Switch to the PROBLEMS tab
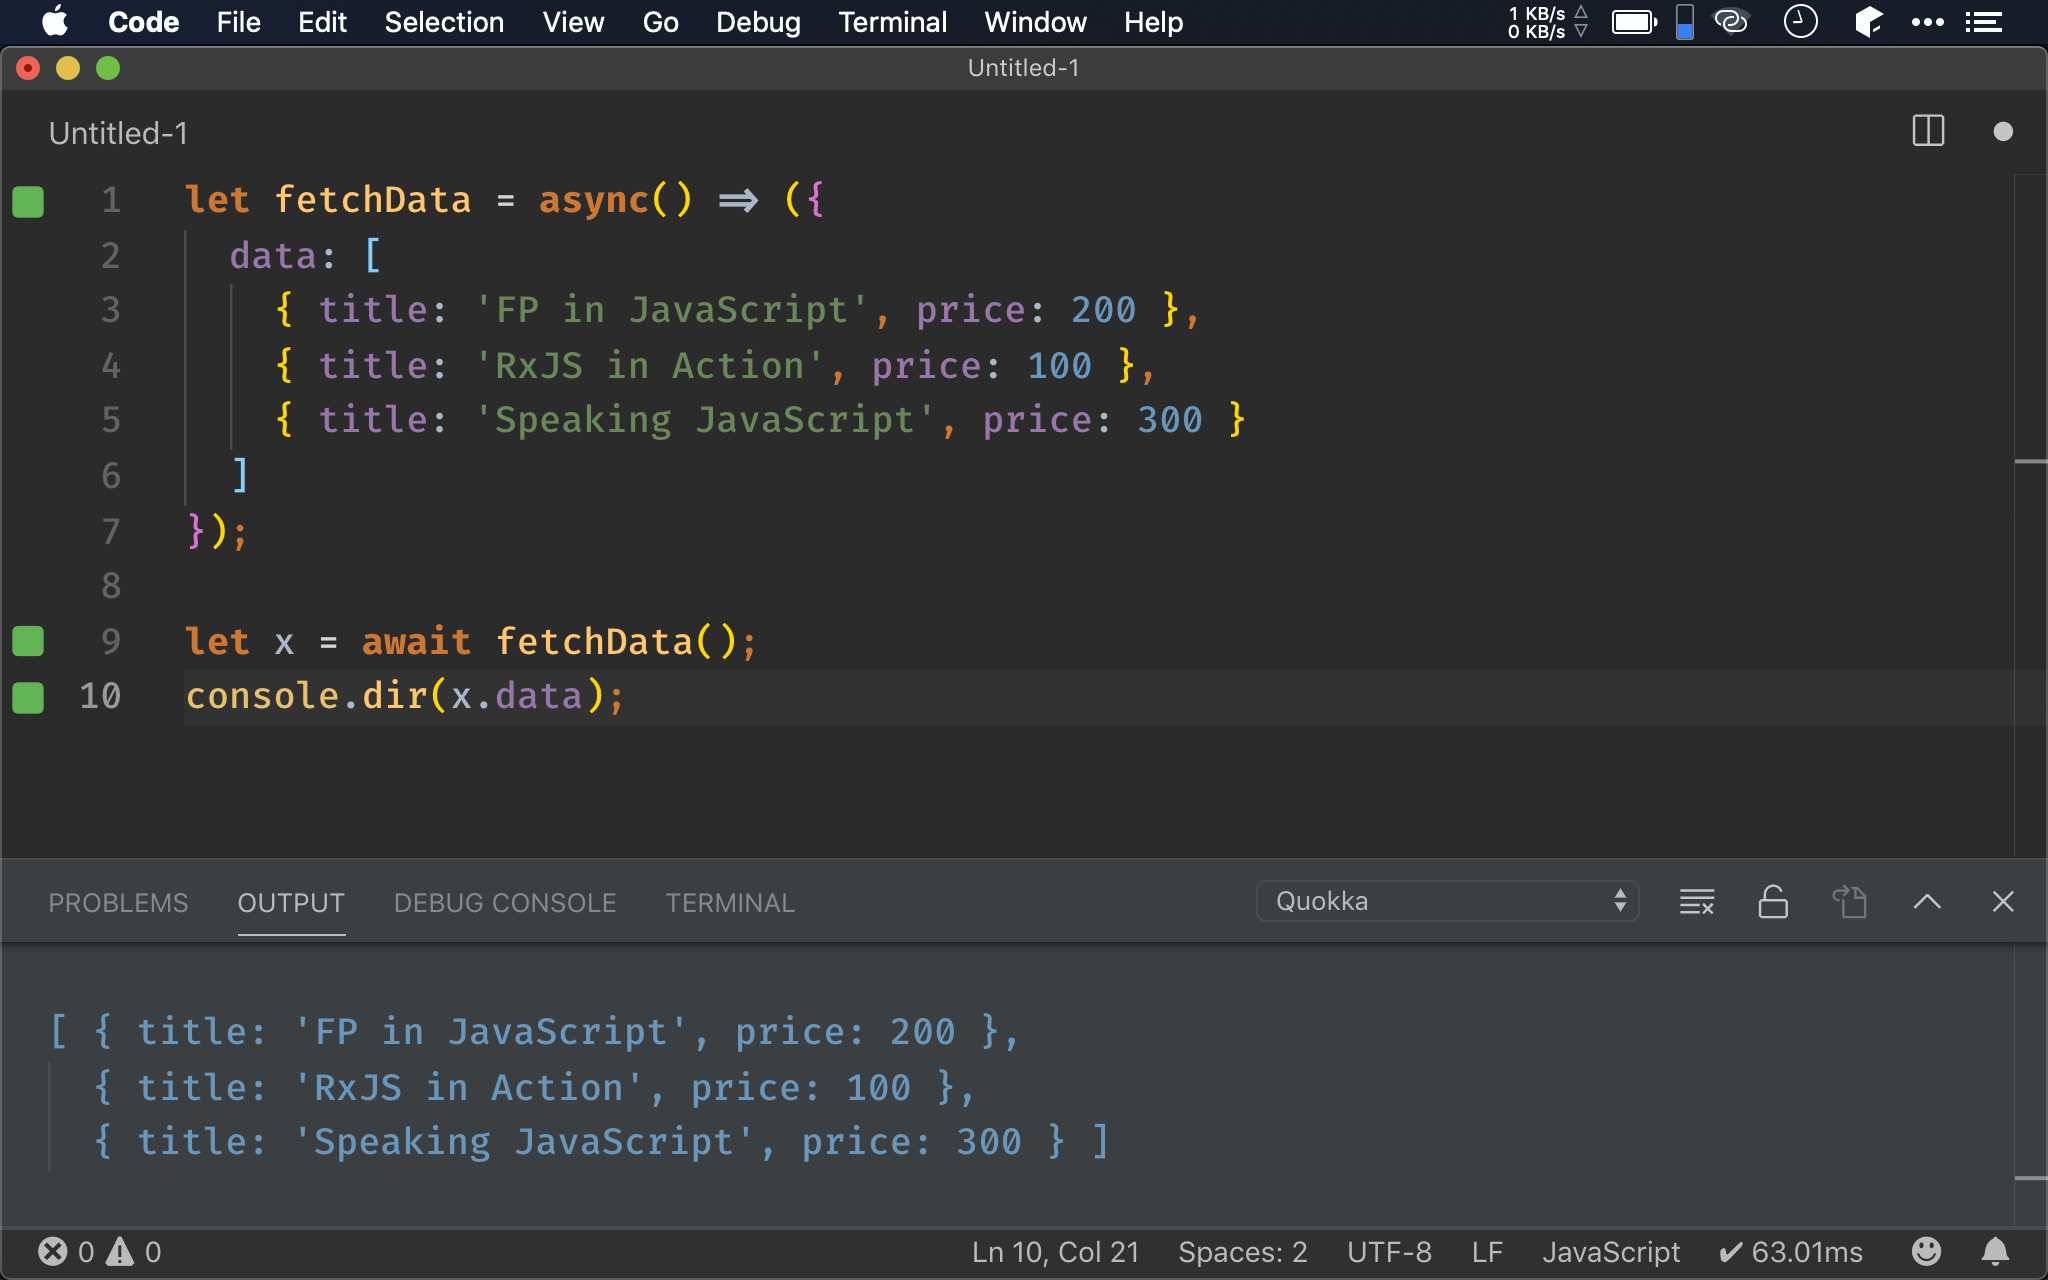The width and height of the screenshot is (2048, 1280). click(x=118, y=903)
